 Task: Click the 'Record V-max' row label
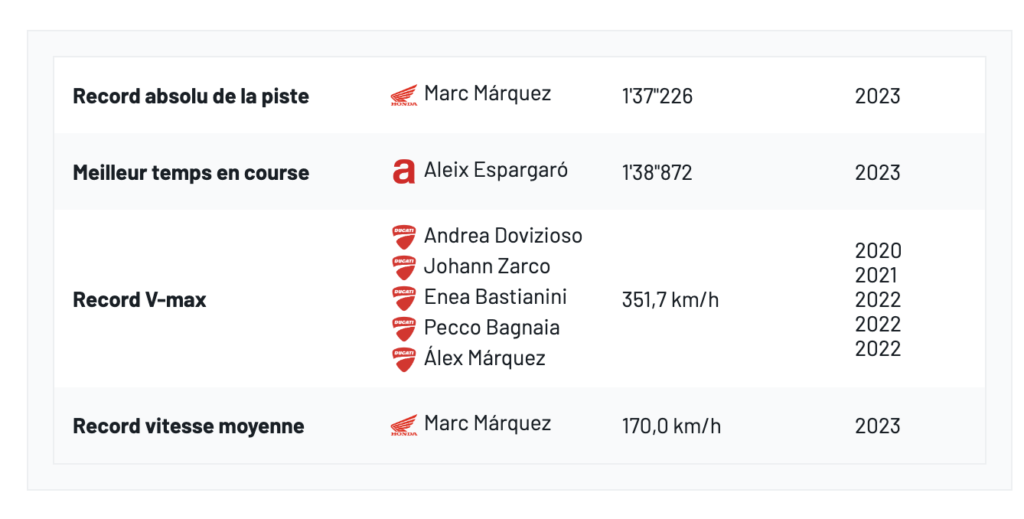pyautogui.click(x=140, y=299)
